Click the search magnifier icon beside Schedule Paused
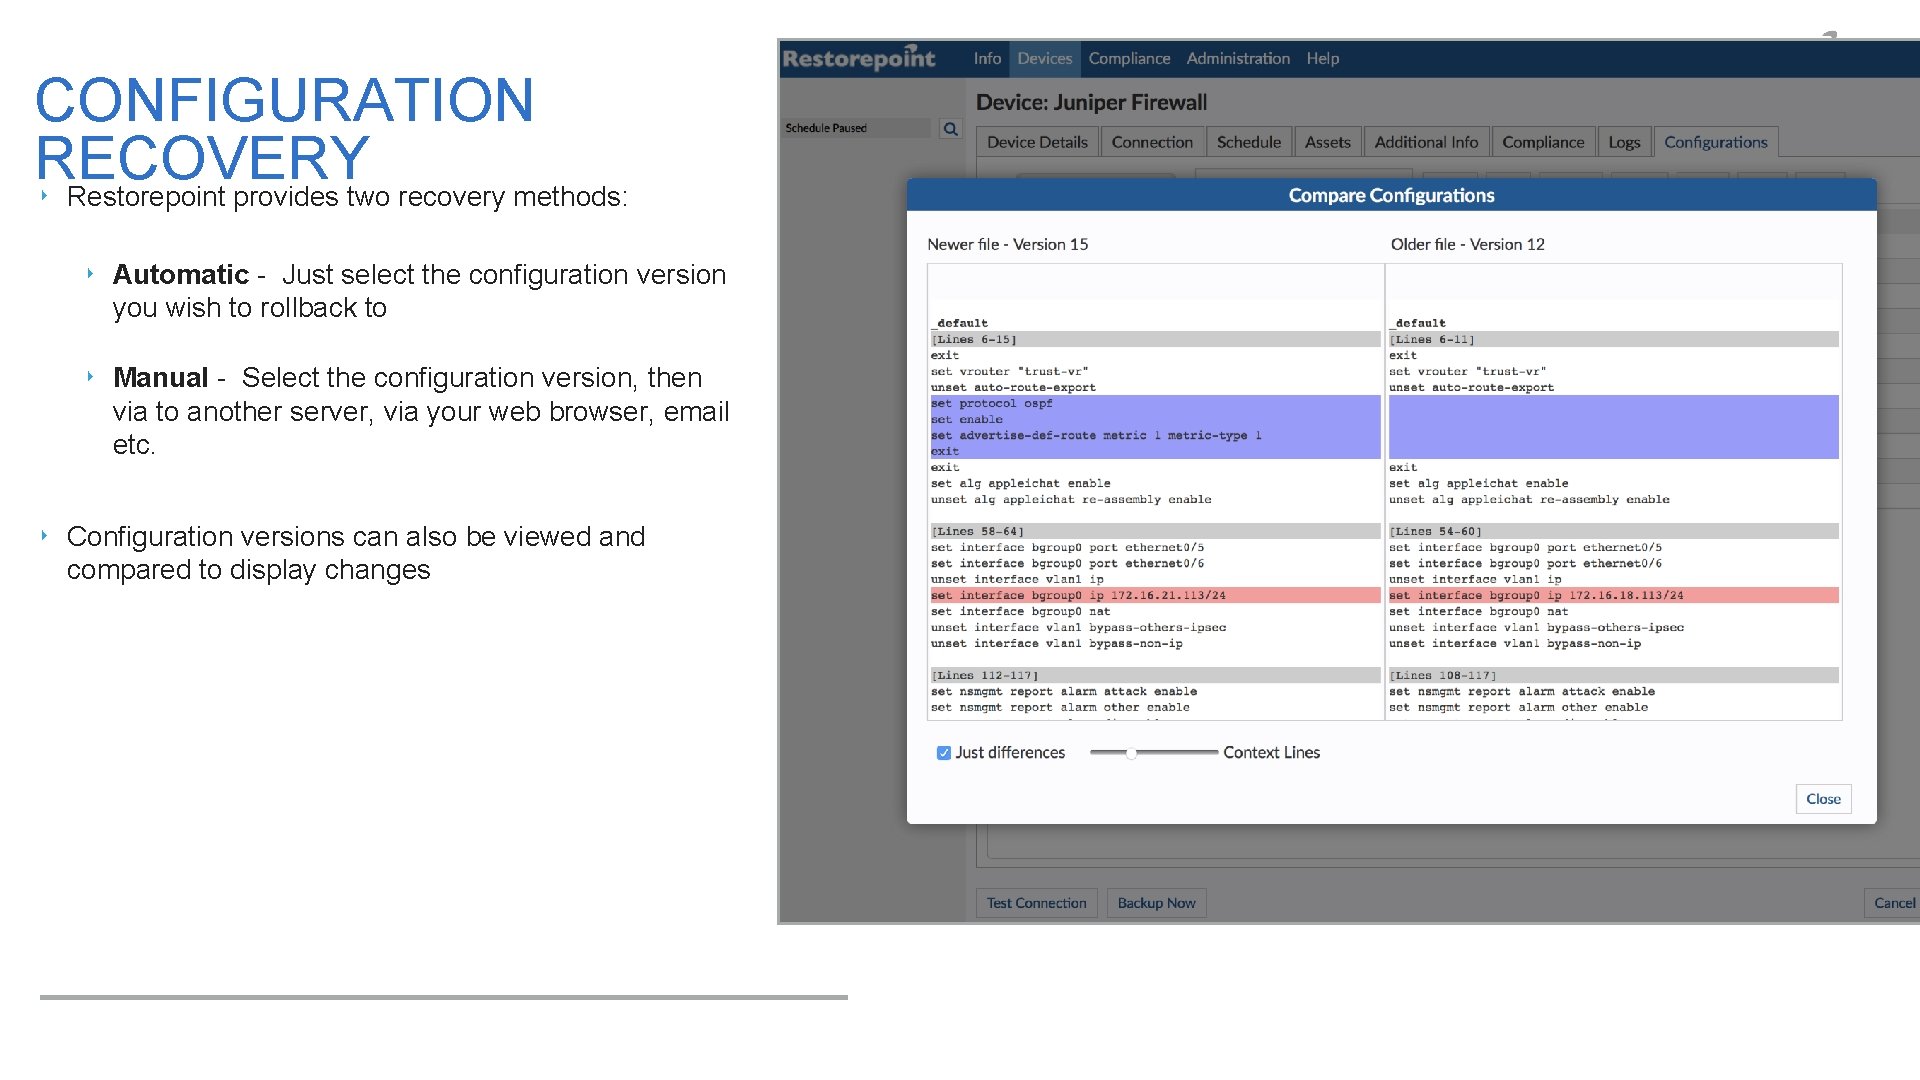The image size is (1920, 1080). (x=950, y=129)
